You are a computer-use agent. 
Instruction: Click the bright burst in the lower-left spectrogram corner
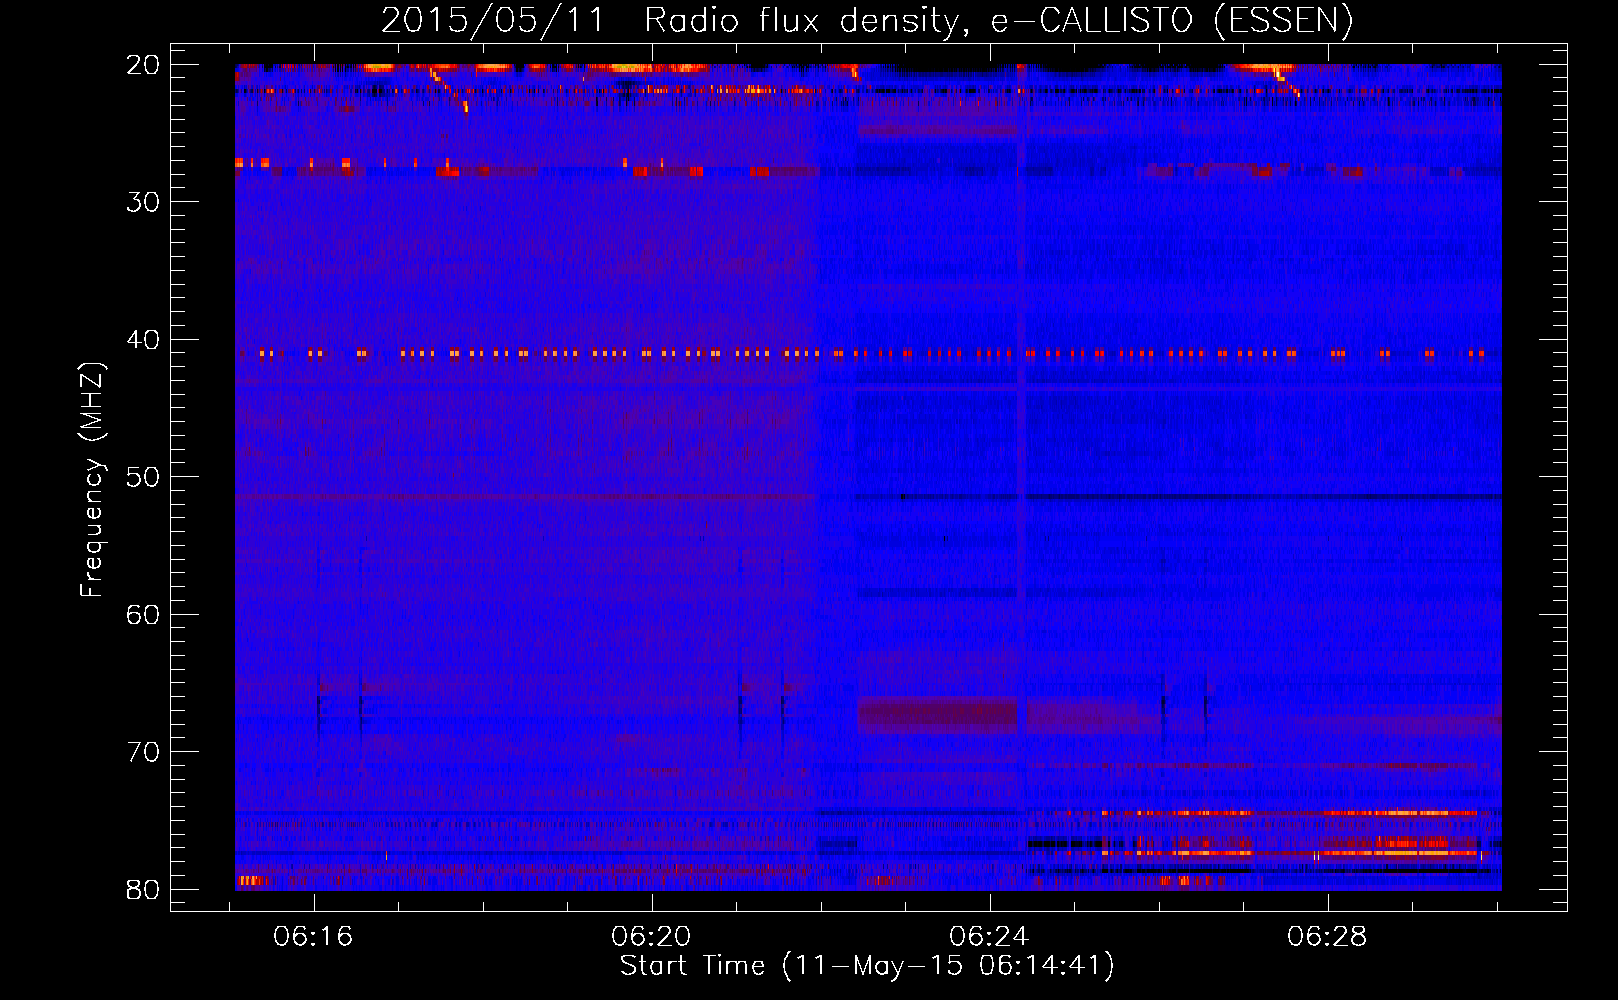click(x=253, y=881)
